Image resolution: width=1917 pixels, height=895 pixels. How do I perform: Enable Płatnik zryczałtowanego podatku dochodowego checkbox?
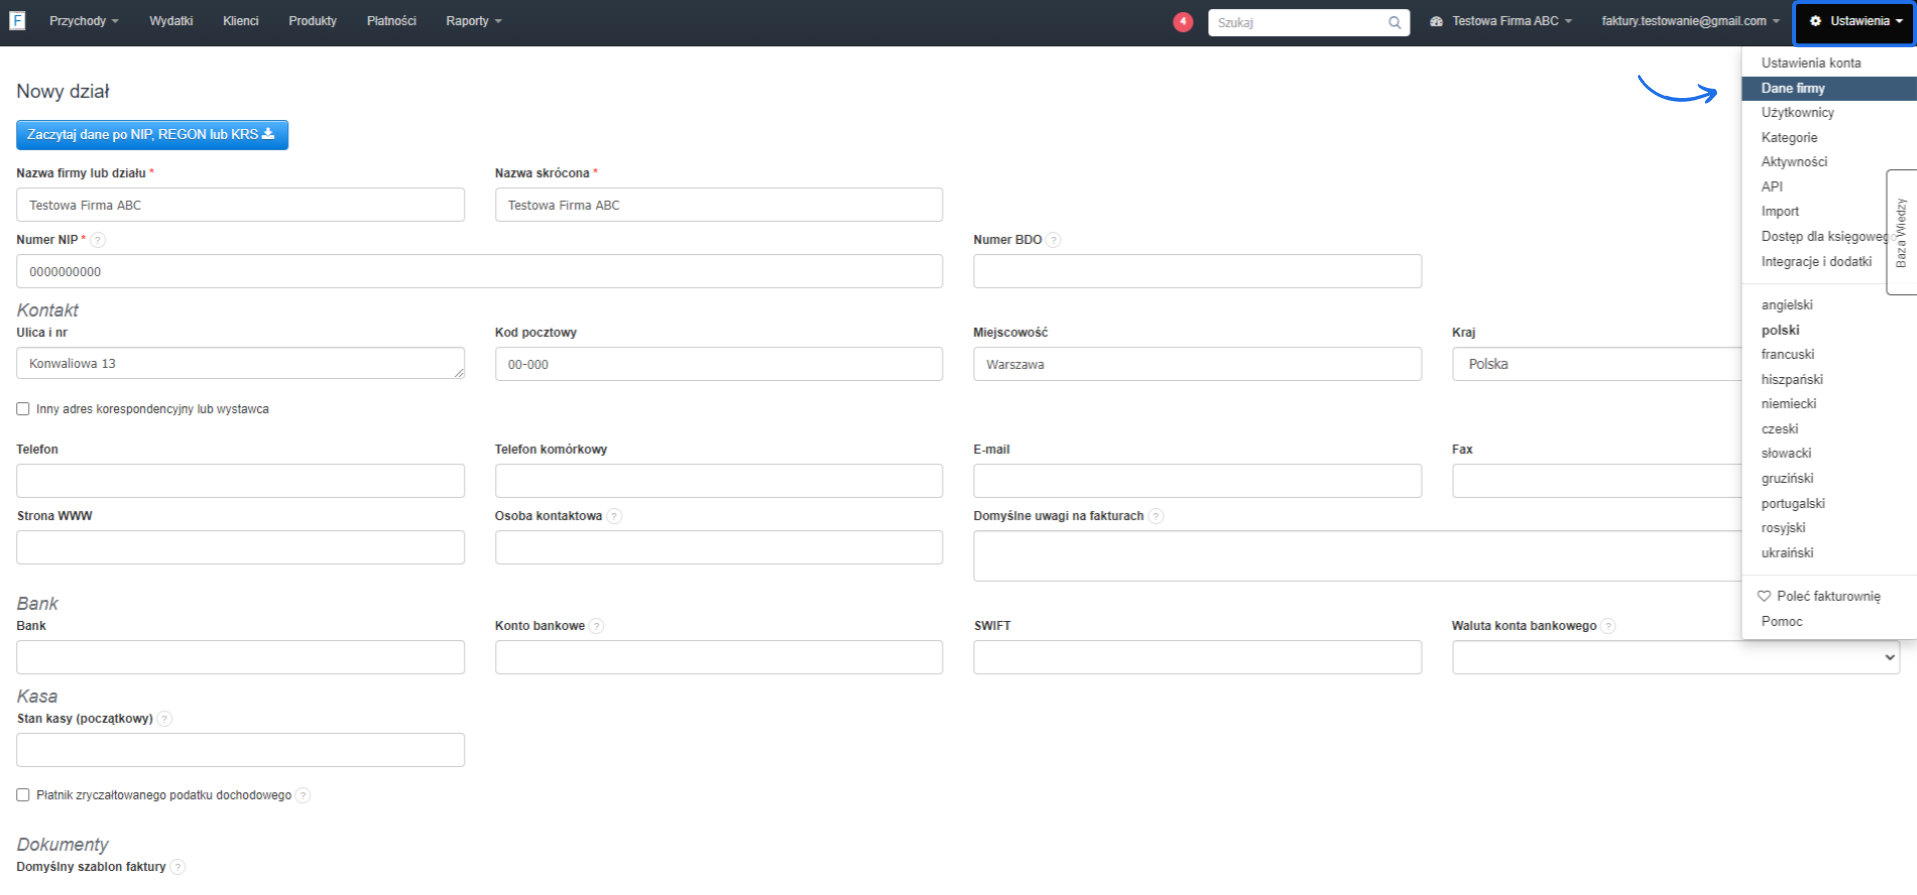(x=23, y=795)
